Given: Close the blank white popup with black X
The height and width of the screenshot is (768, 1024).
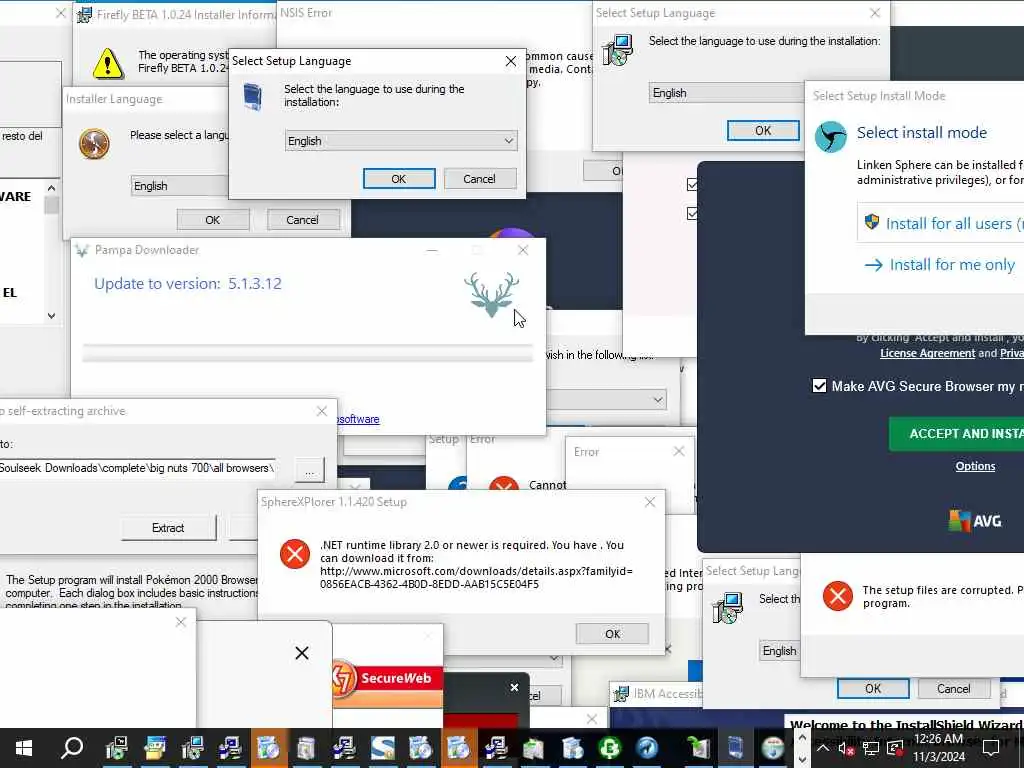Looking at the screenshot, I should 302,653.
